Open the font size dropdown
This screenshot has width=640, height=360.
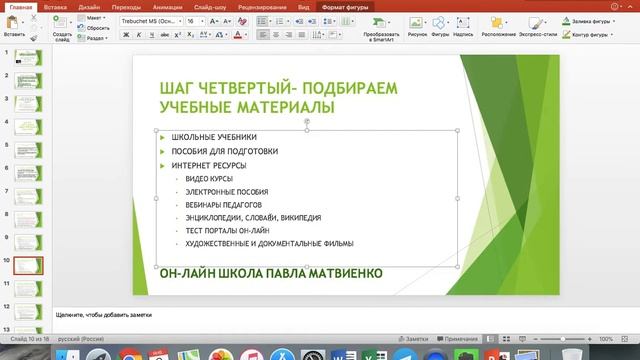pyautogui.click(x=202, y=21)
